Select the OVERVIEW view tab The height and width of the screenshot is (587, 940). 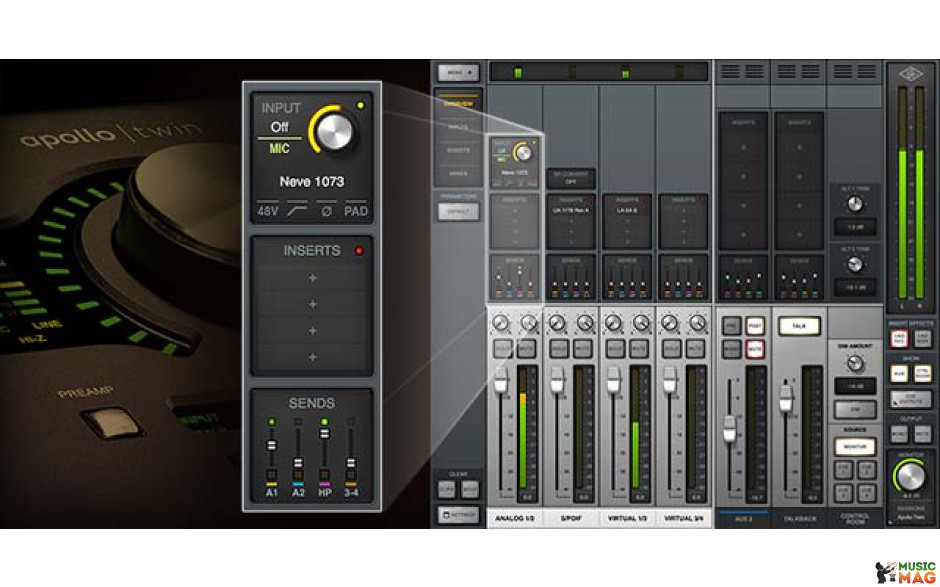coord(458,103)
